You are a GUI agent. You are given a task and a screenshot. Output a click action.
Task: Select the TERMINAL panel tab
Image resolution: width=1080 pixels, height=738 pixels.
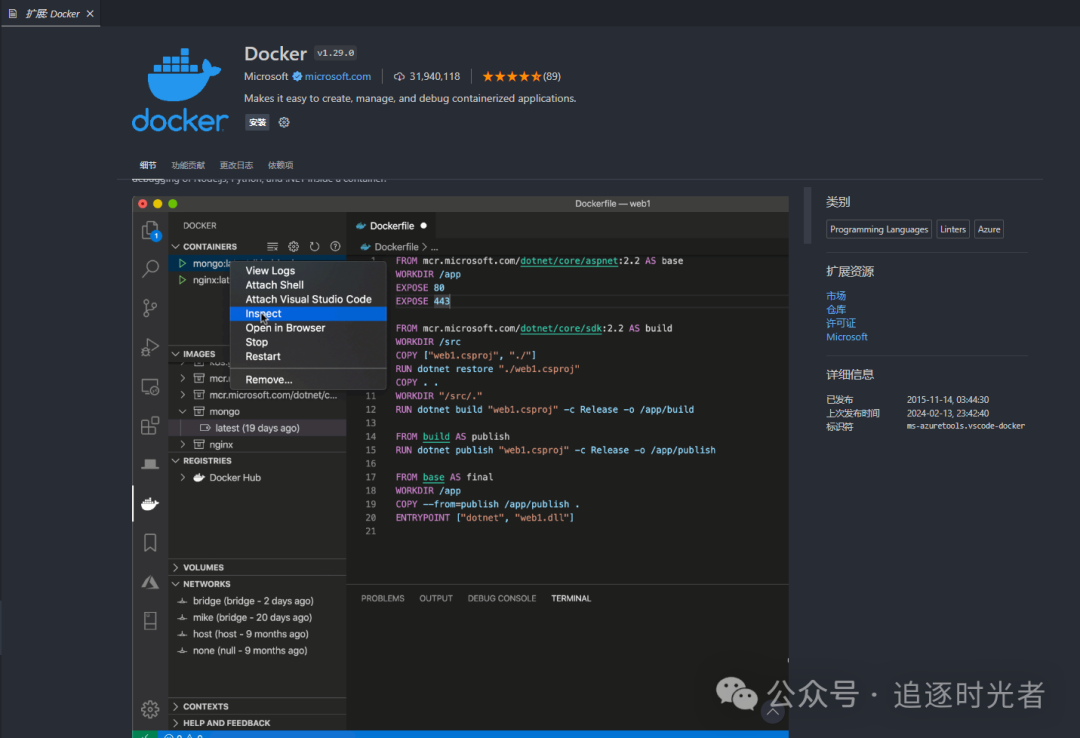[x=571, y=598]
